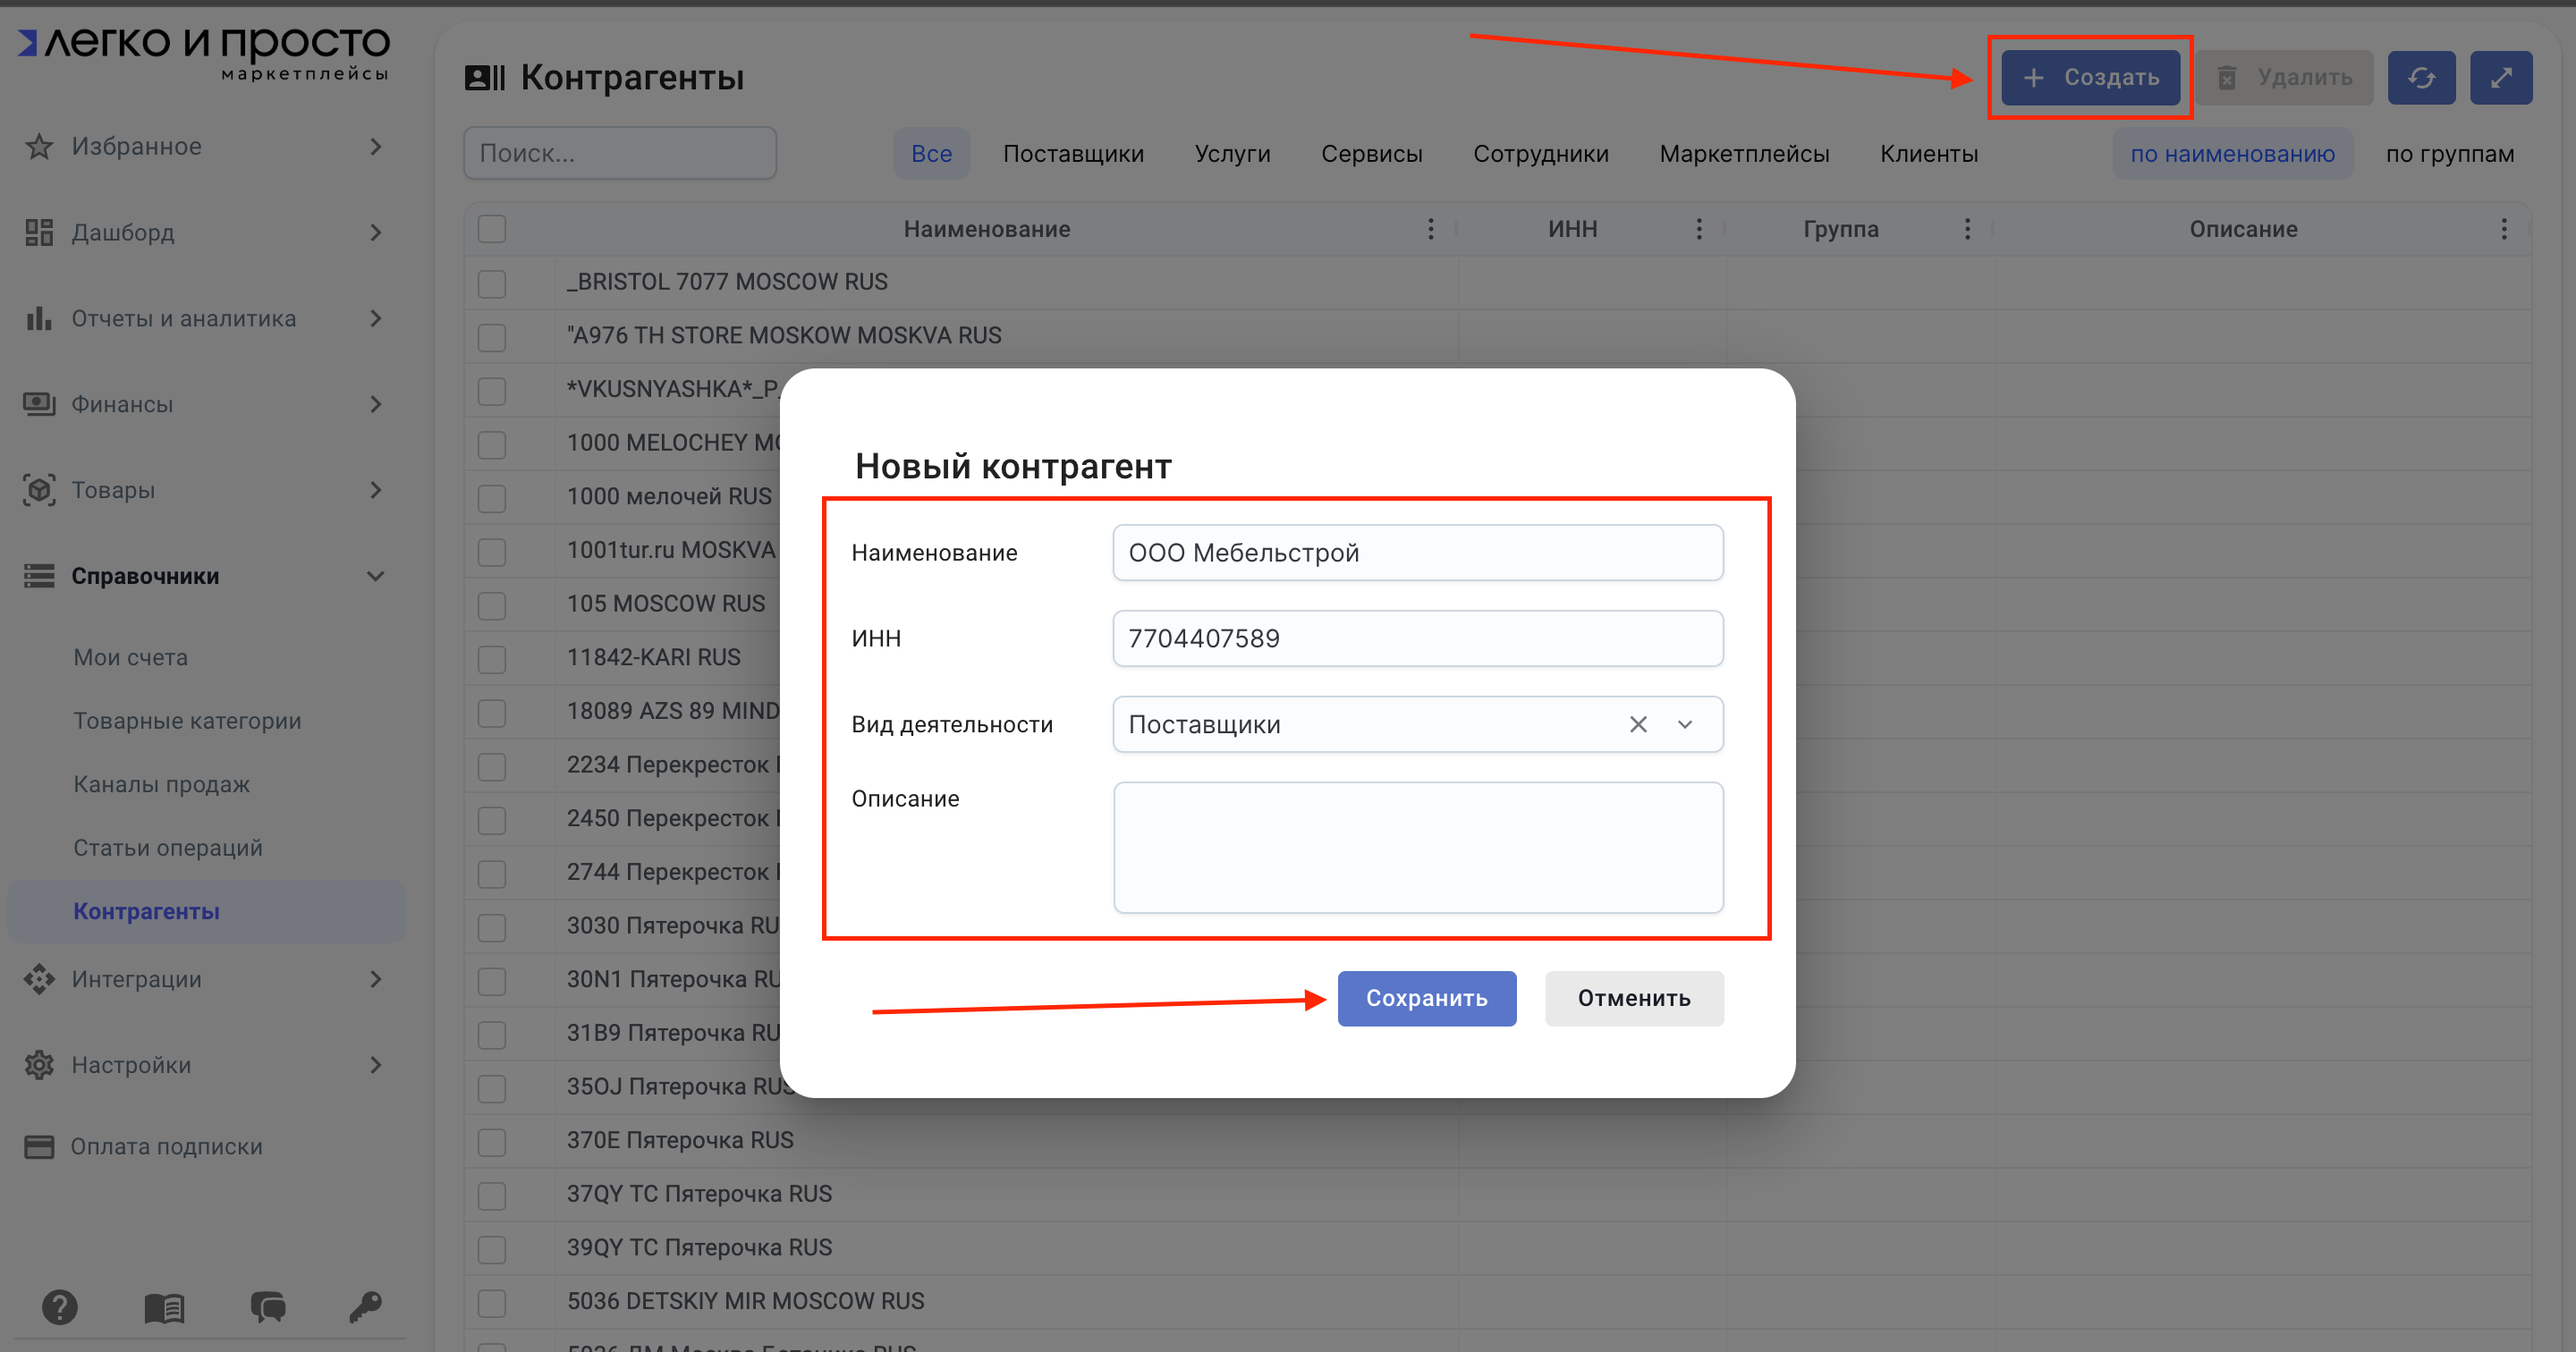
Task: Click the refresh icon button in the header
Action: click(2420, 77)
